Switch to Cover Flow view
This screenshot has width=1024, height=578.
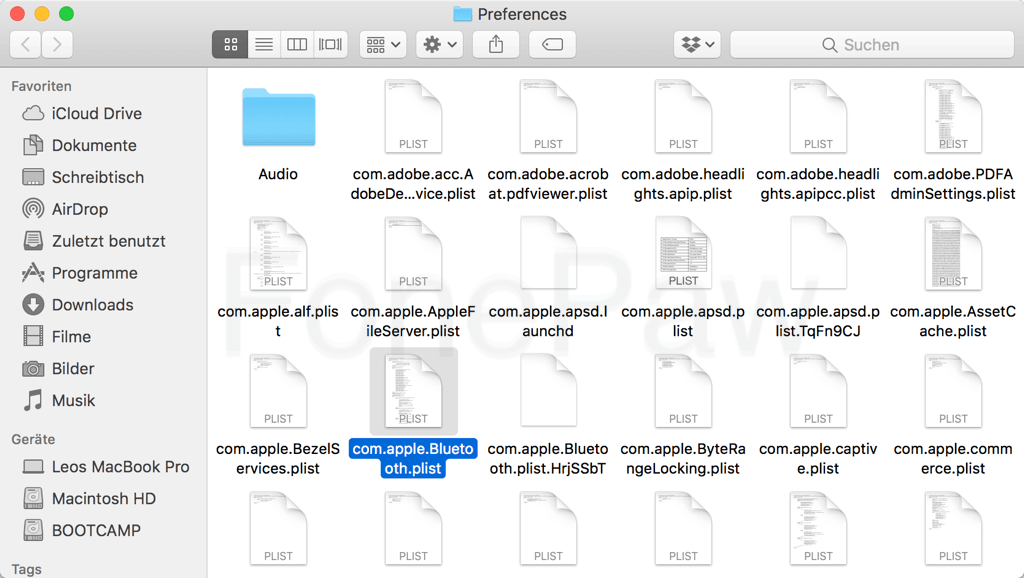[x=330, y=44]
